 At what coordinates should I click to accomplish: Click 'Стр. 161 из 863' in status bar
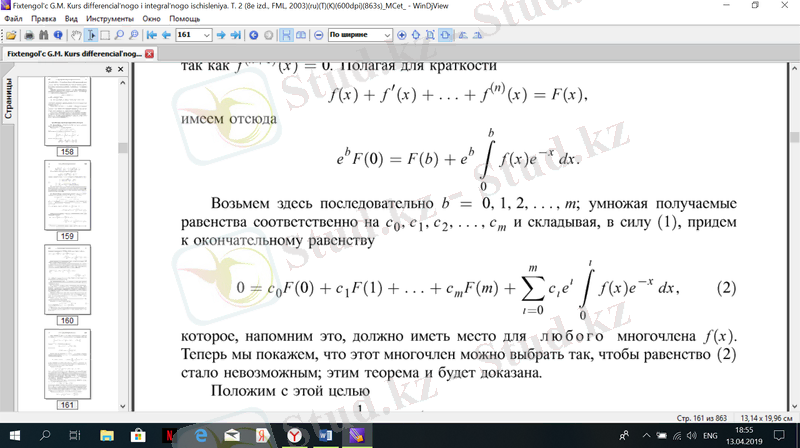[x=702, y=418]
